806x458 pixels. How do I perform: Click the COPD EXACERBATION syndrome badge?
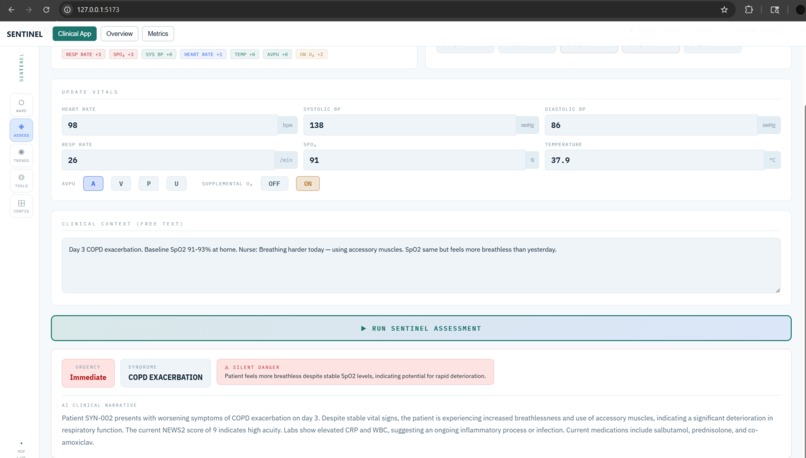coord(166,373)
